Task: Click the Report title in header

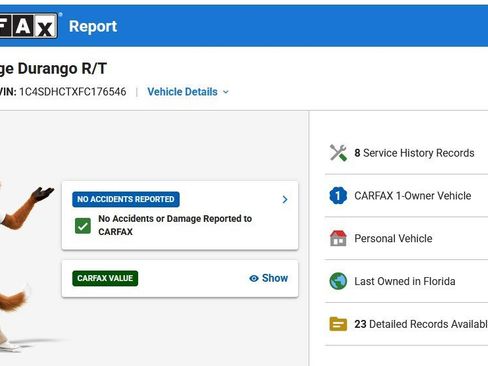Action: pyautogui.click(x=93, y=26)
